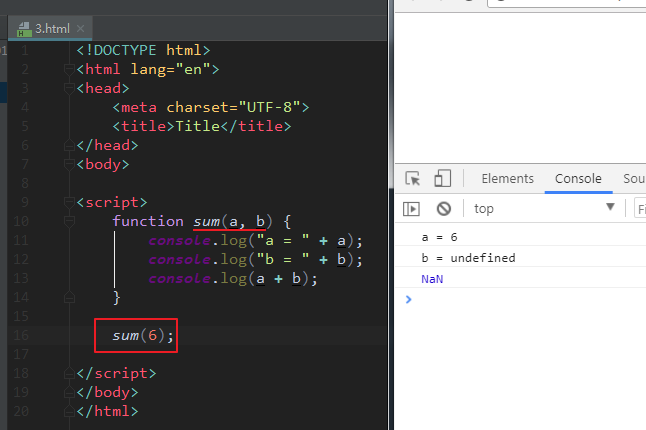Click the closing html fold marker on line 20
The image size is (646, 430).
tap(69, 411)
